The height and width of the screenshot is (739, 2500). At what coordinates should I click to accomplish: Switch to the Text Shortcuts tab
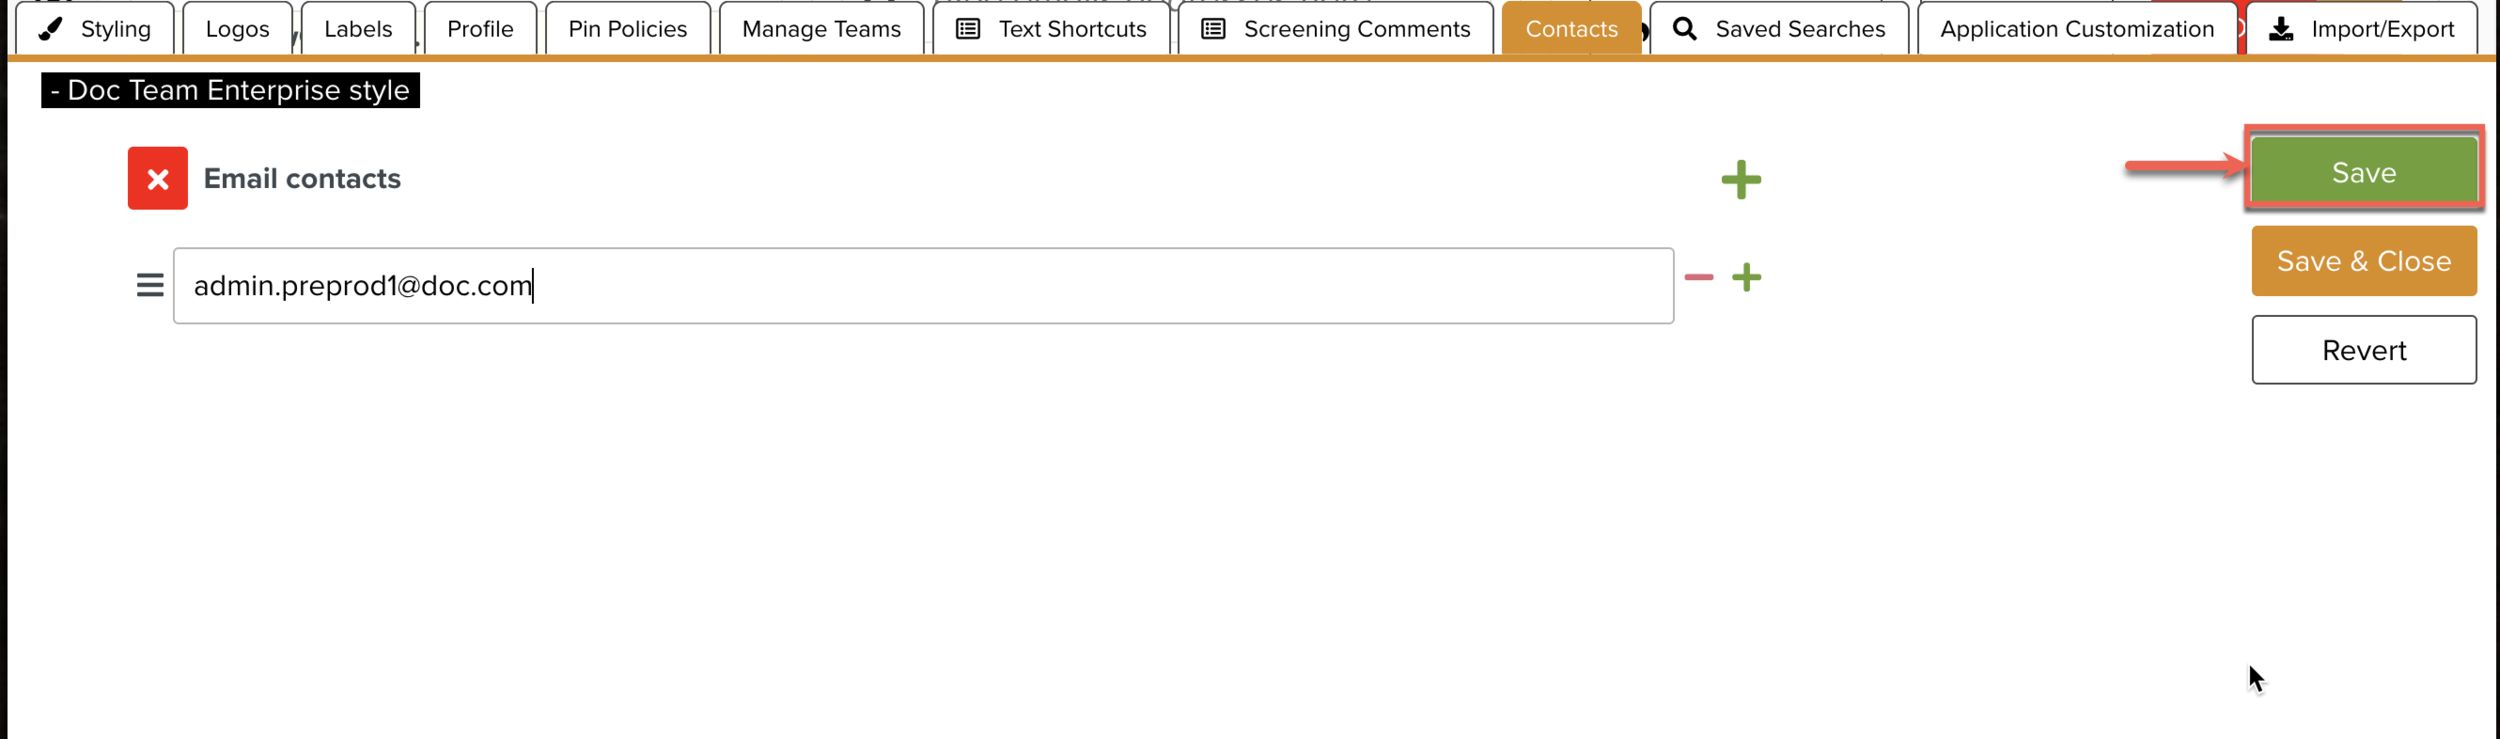(1051, 29)
